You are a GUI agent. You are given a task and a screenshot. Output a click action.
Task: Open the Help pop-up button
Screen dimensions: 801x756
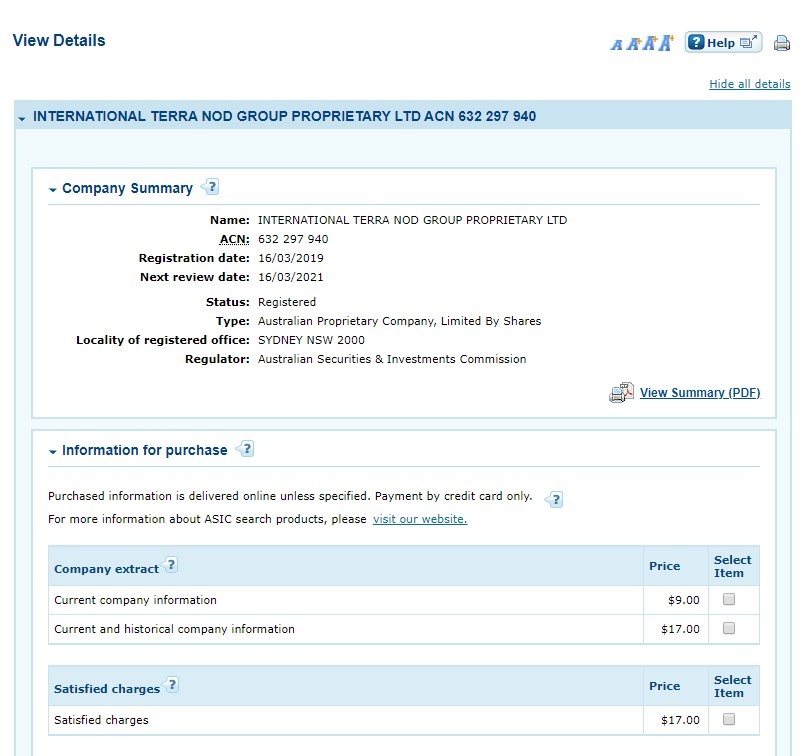click(723, 42)
